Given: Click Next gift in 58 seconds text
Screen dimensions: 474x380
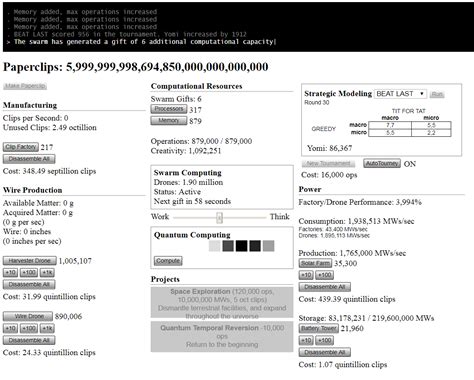Looking at the screenshot, I should coord(192,201).
